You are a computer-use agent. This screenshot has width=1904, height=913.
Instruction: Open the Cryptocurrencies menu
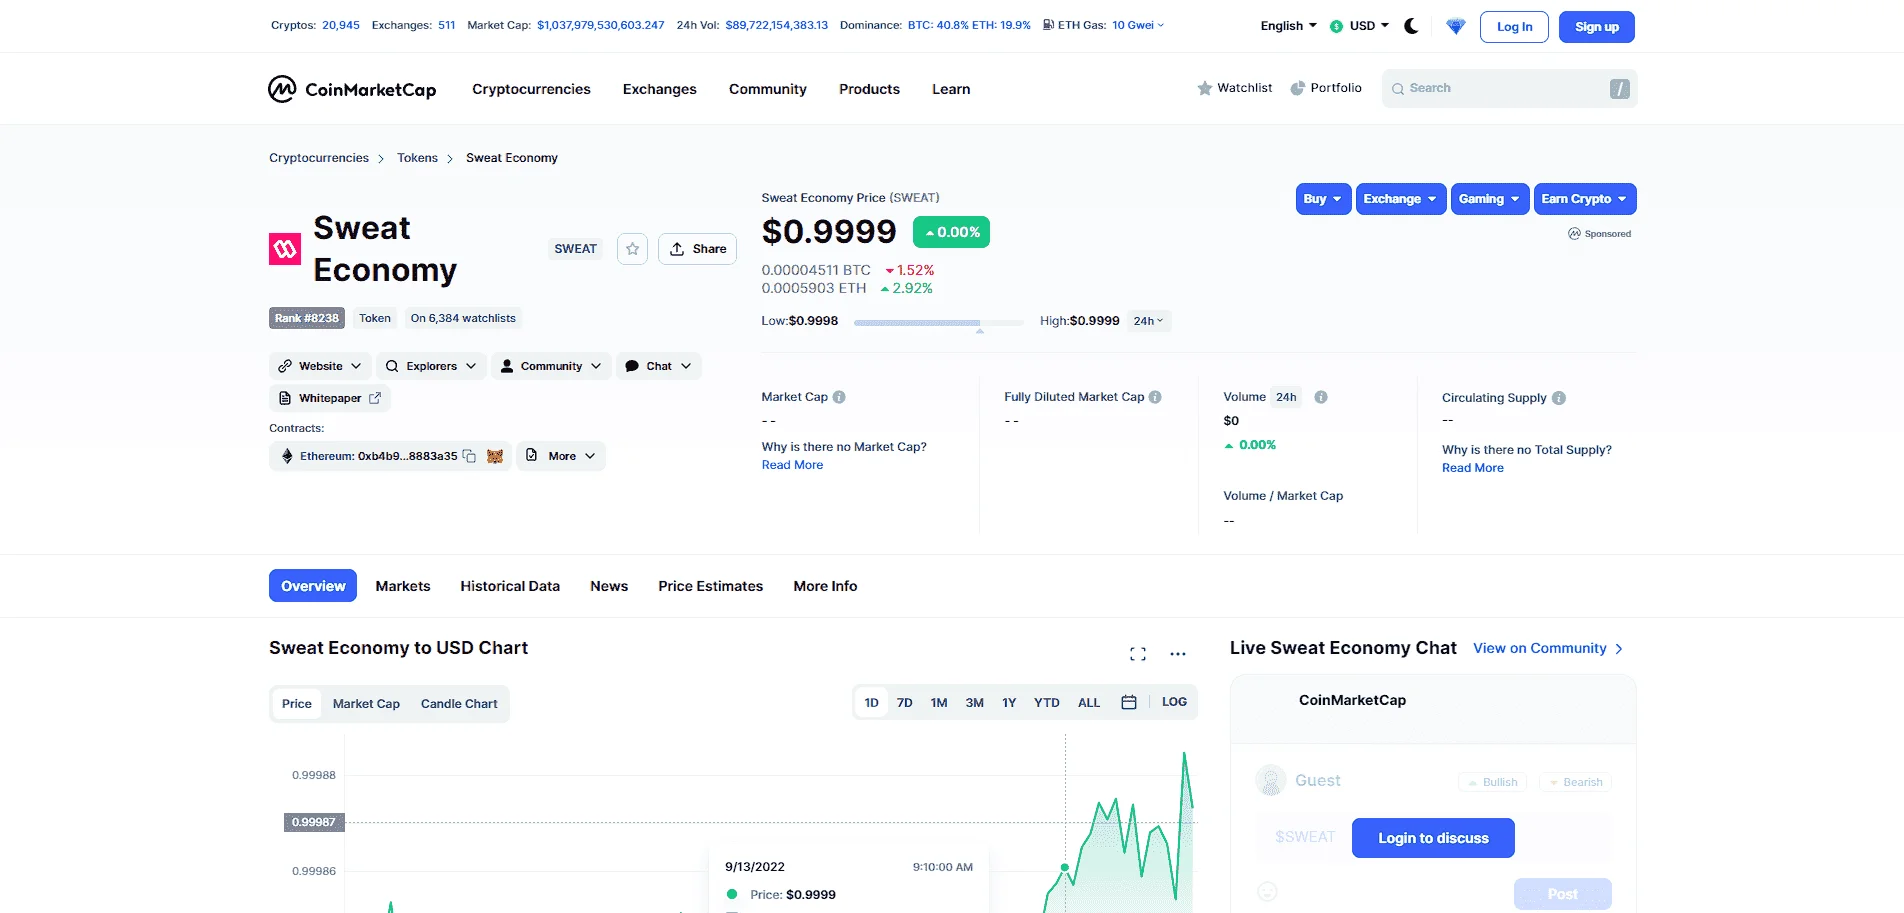click(x=531, y=89)
